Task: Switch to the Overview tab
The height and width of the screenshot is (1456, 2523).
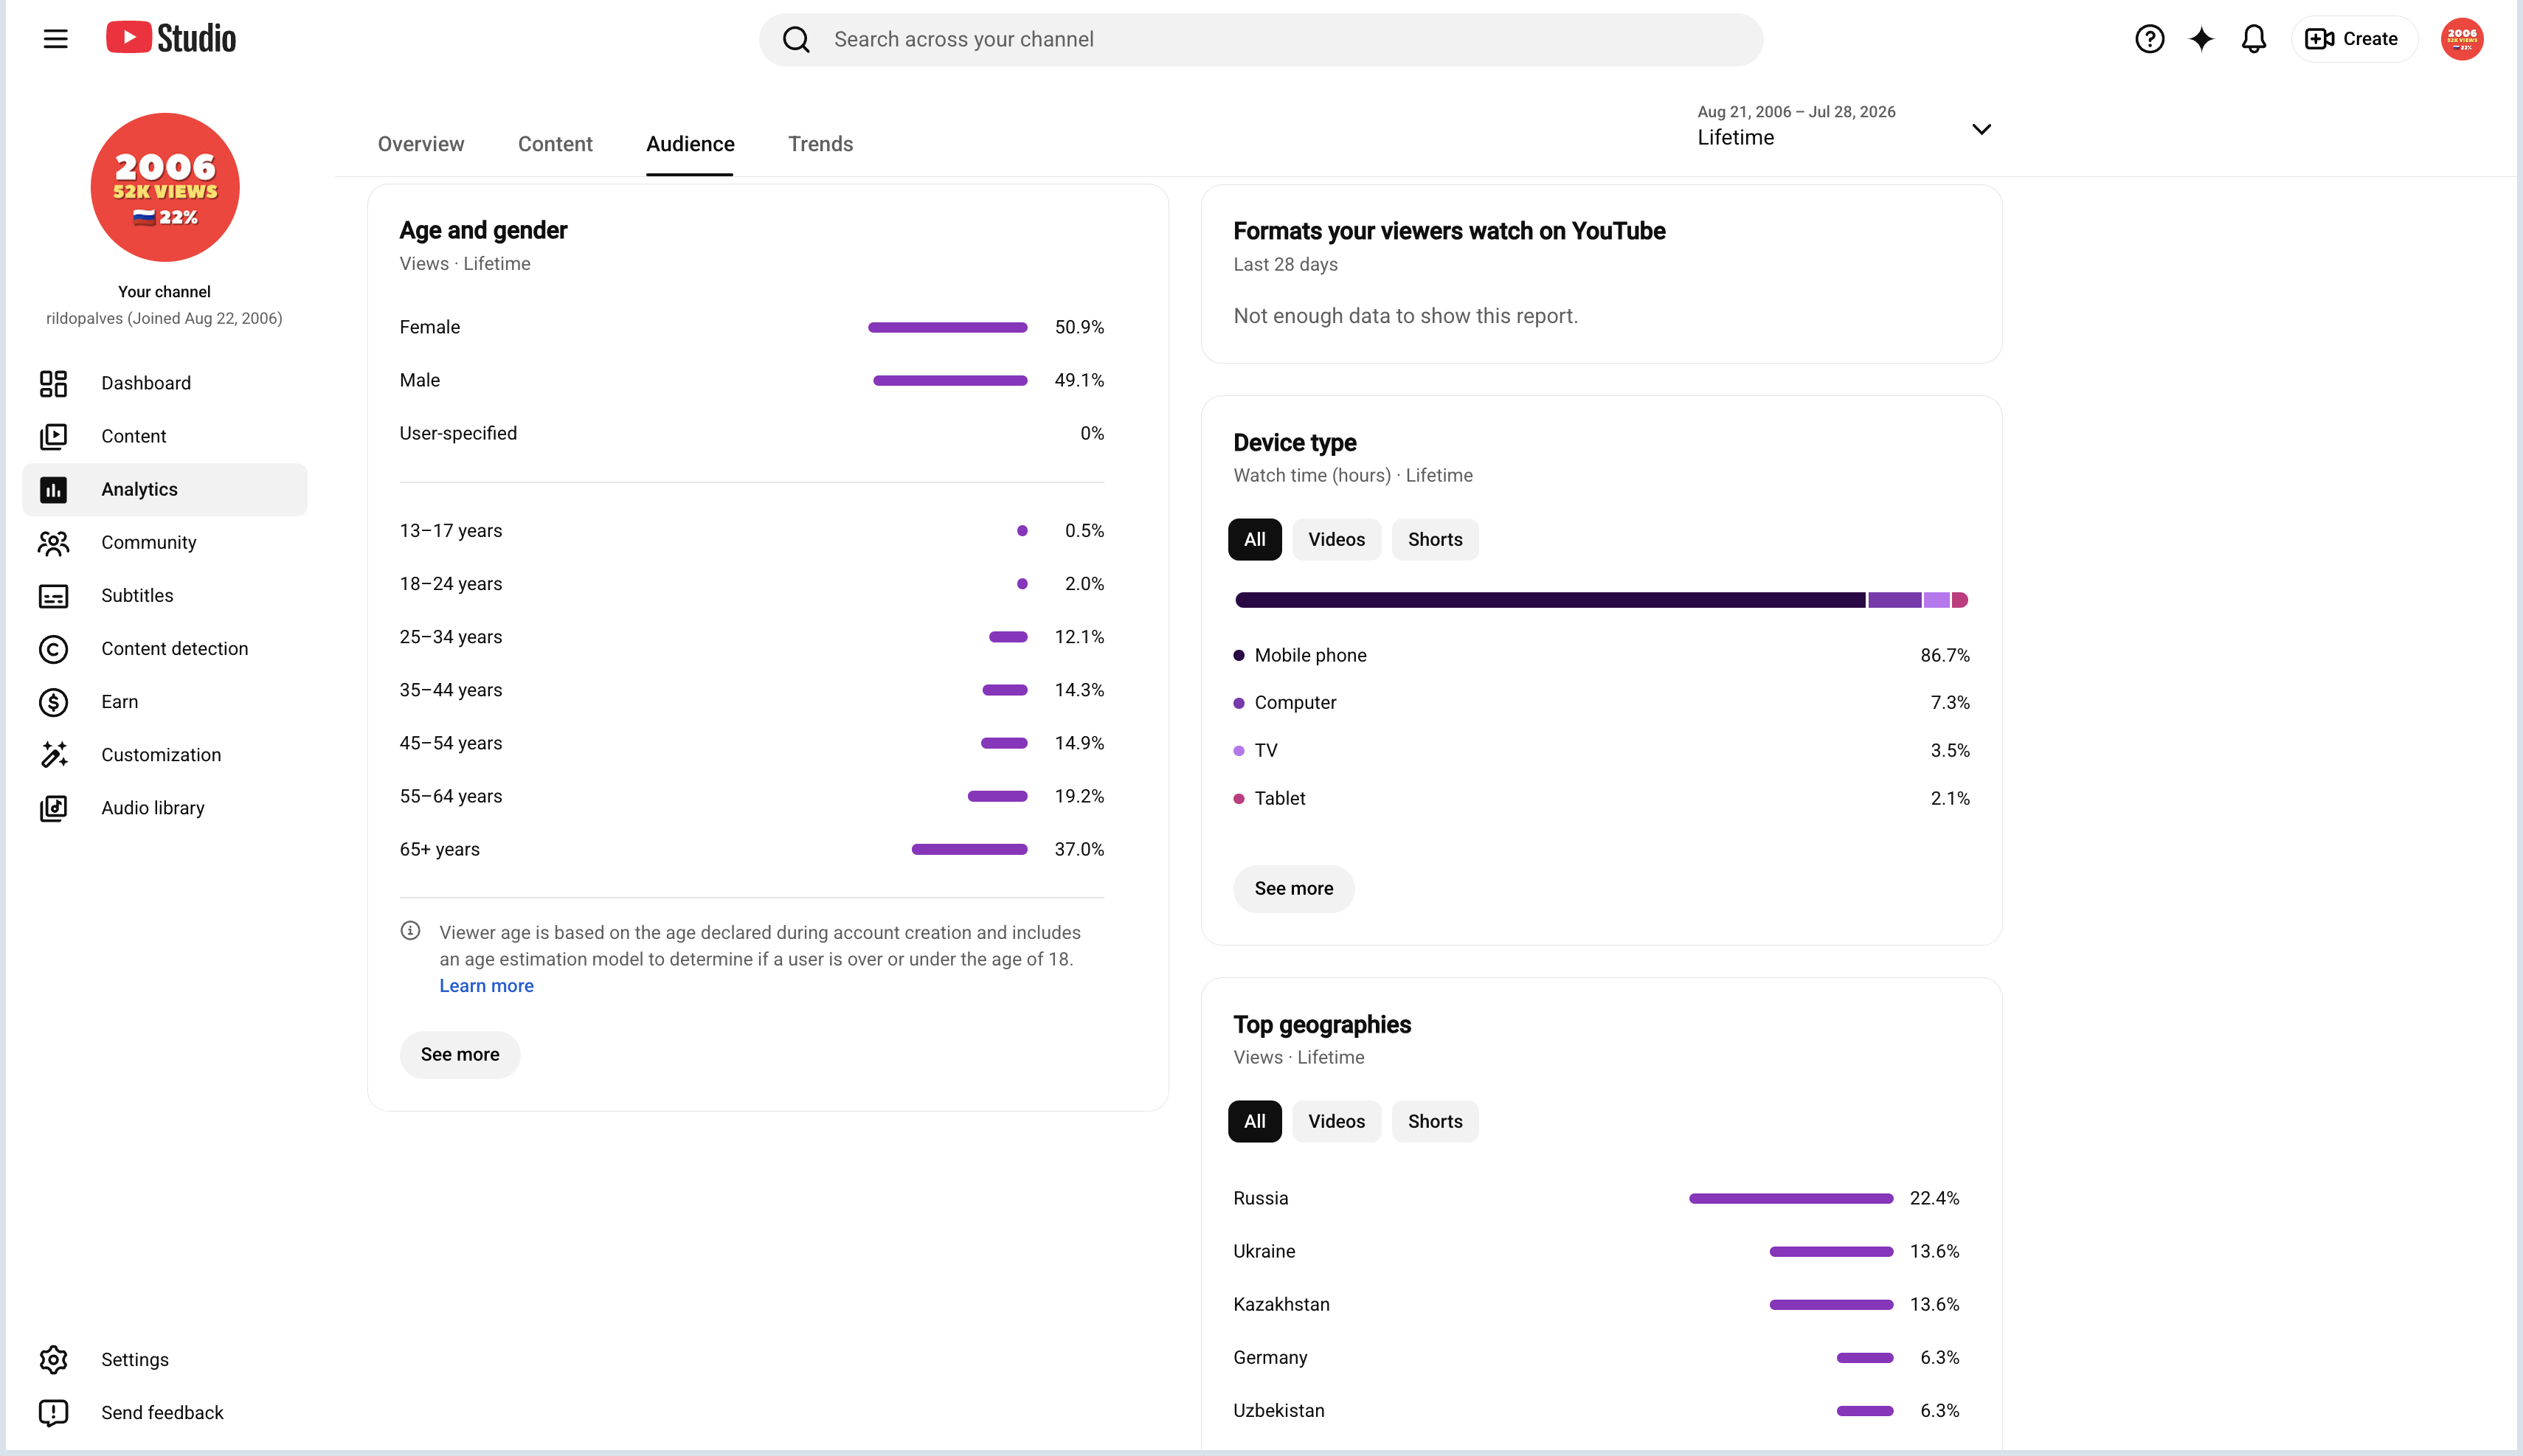Action: 421,144
